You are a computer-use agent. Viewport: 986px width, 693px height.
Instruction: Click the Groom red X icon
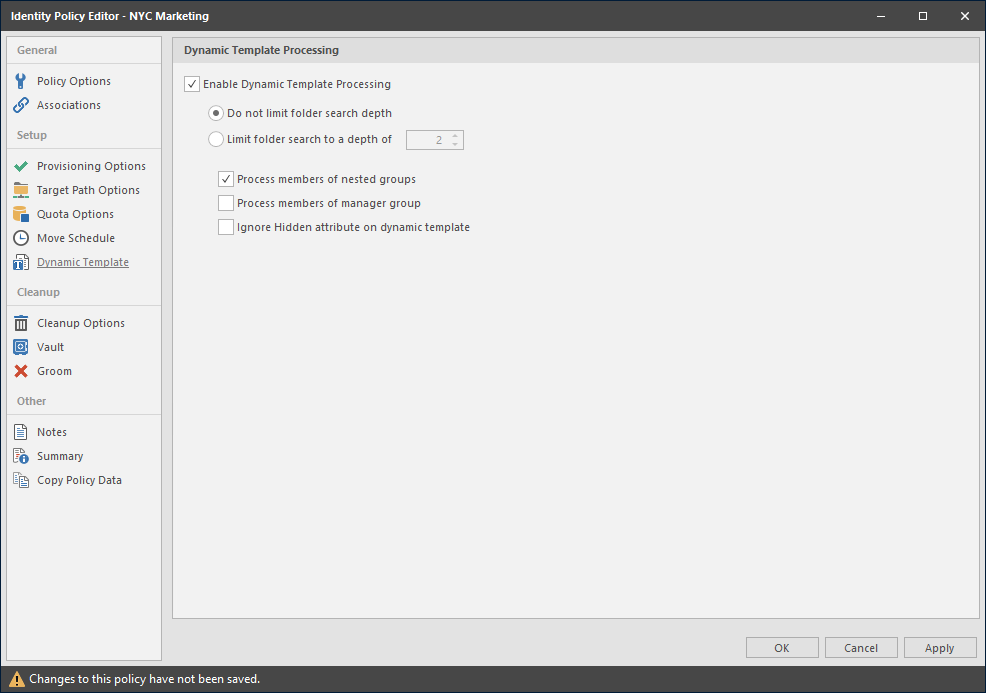pyautogui.click(x=21, y=371)
